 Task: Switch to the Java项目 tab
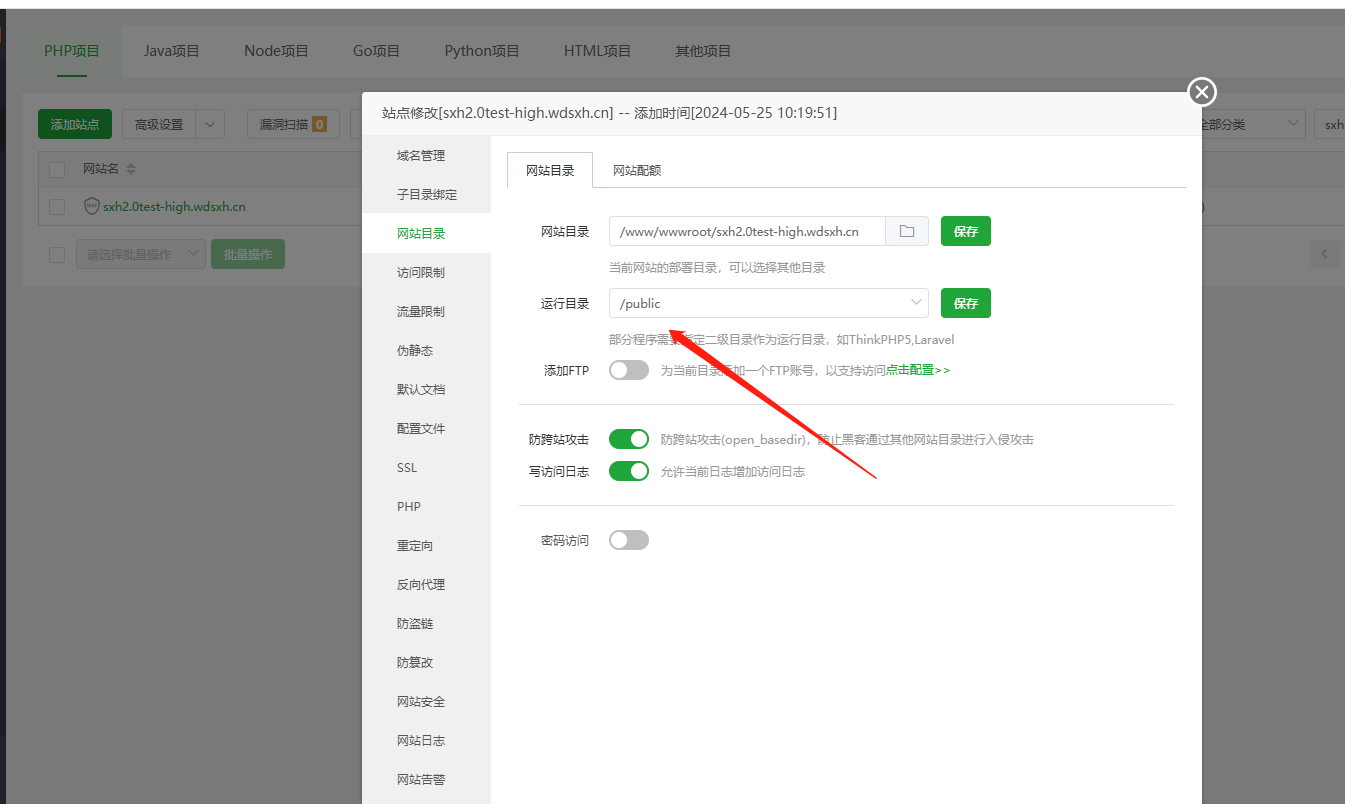click(x=172, y=51)
